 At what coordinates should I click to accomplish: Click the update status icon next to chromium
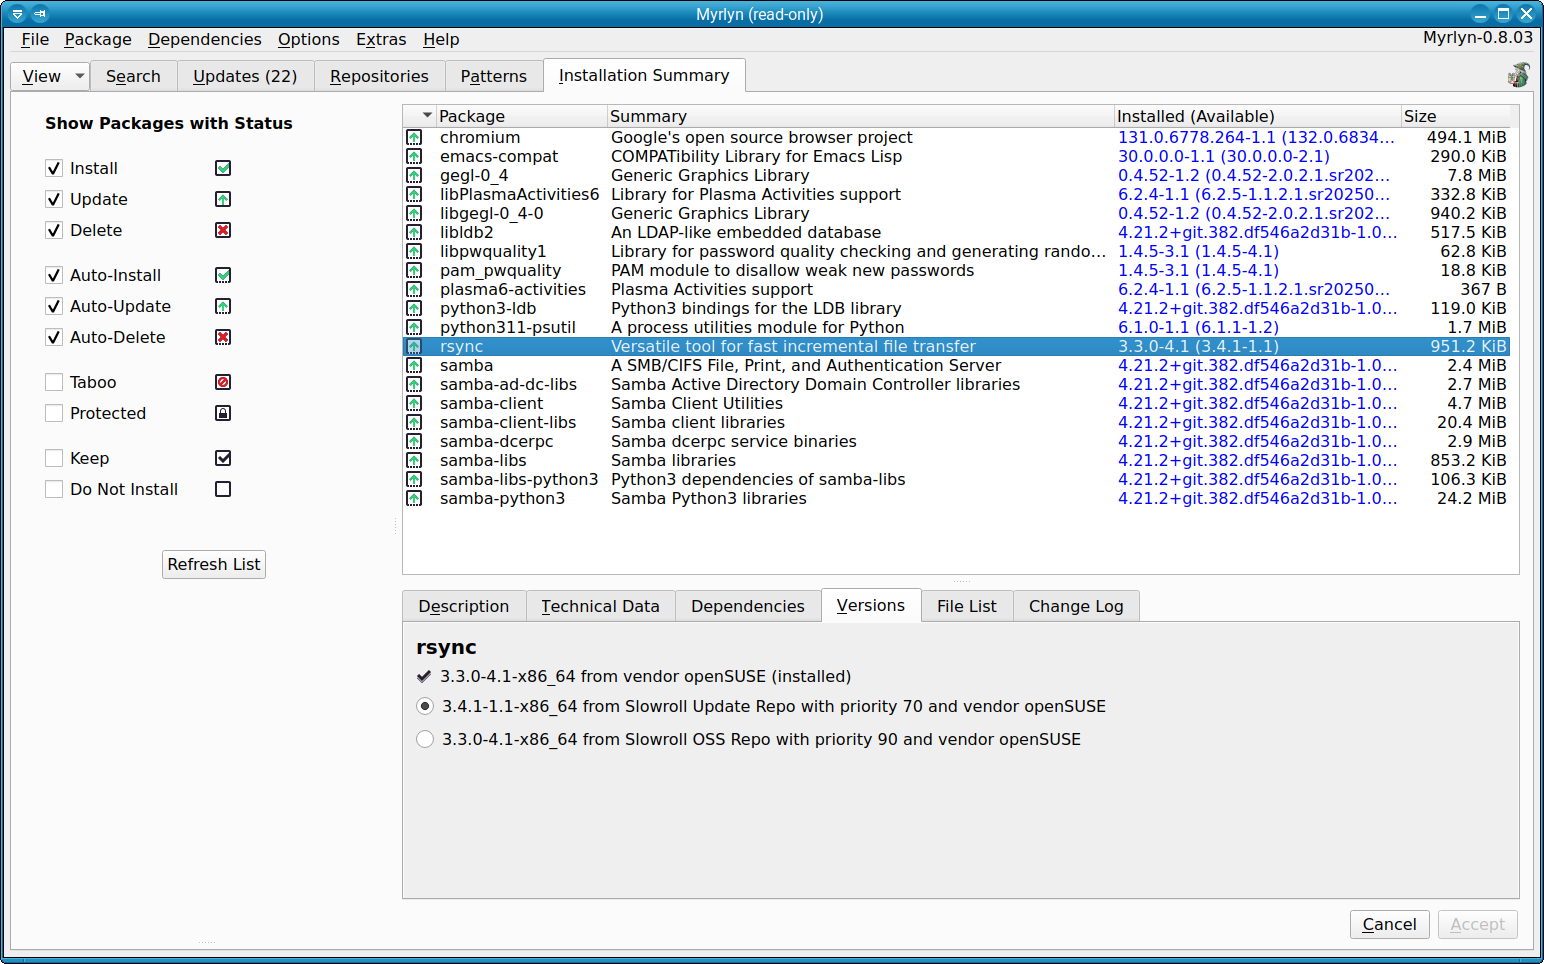pyautogui.click(x=414, y=138)
